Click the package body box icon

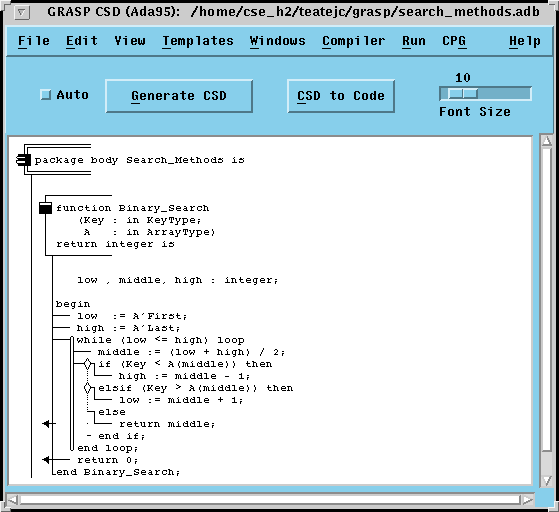(23, 160)
